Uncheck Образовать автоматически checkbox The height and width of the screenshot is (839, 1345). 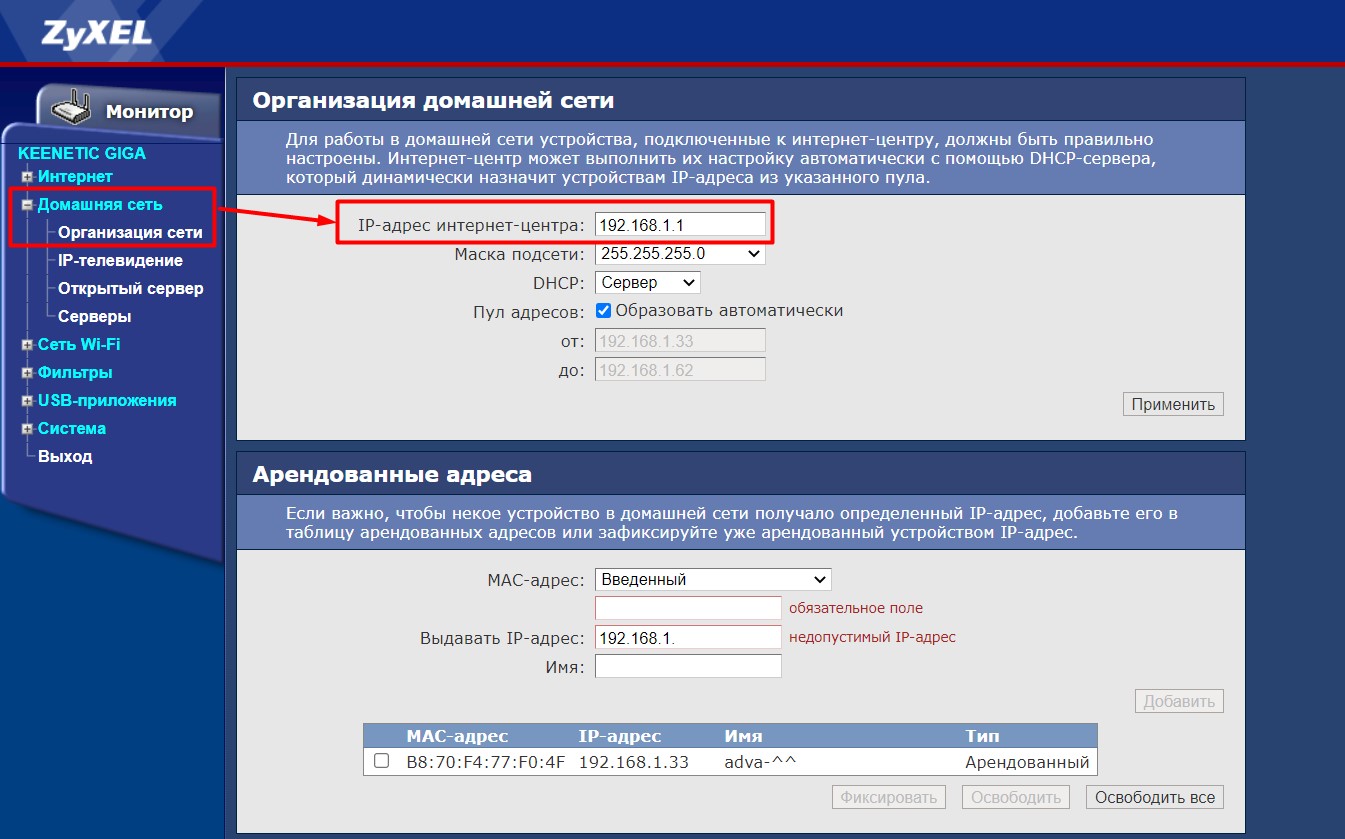(x=603, y=311)
